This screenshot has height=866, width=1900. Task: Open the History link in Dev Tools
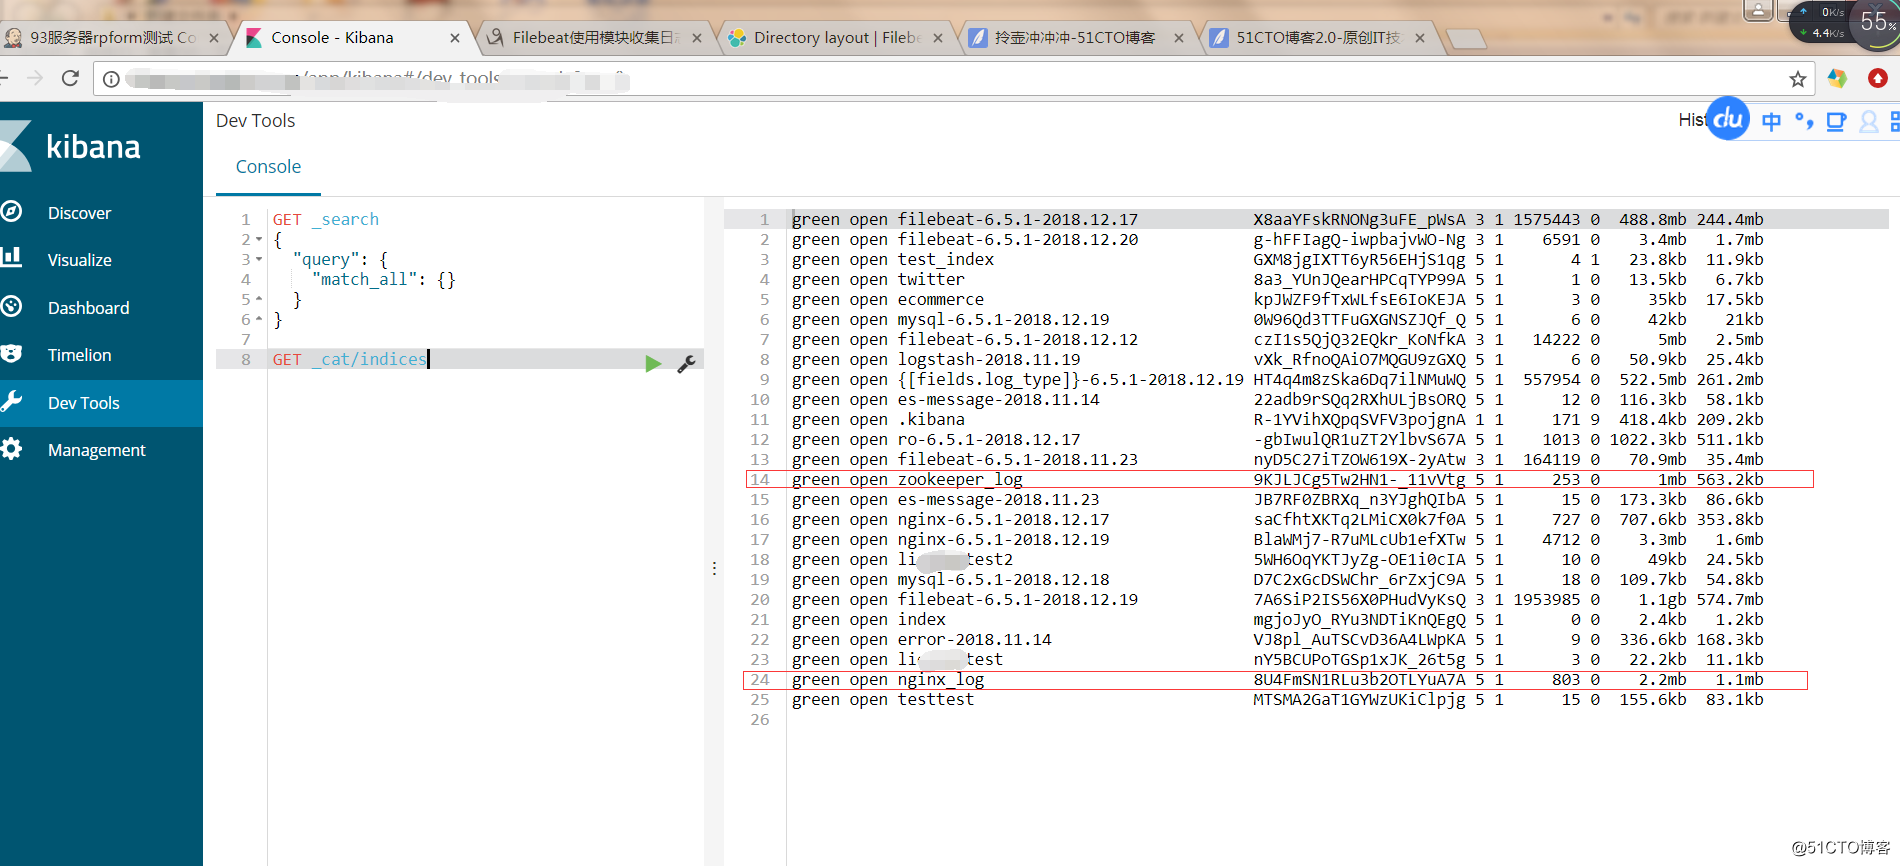(1692, 120)
